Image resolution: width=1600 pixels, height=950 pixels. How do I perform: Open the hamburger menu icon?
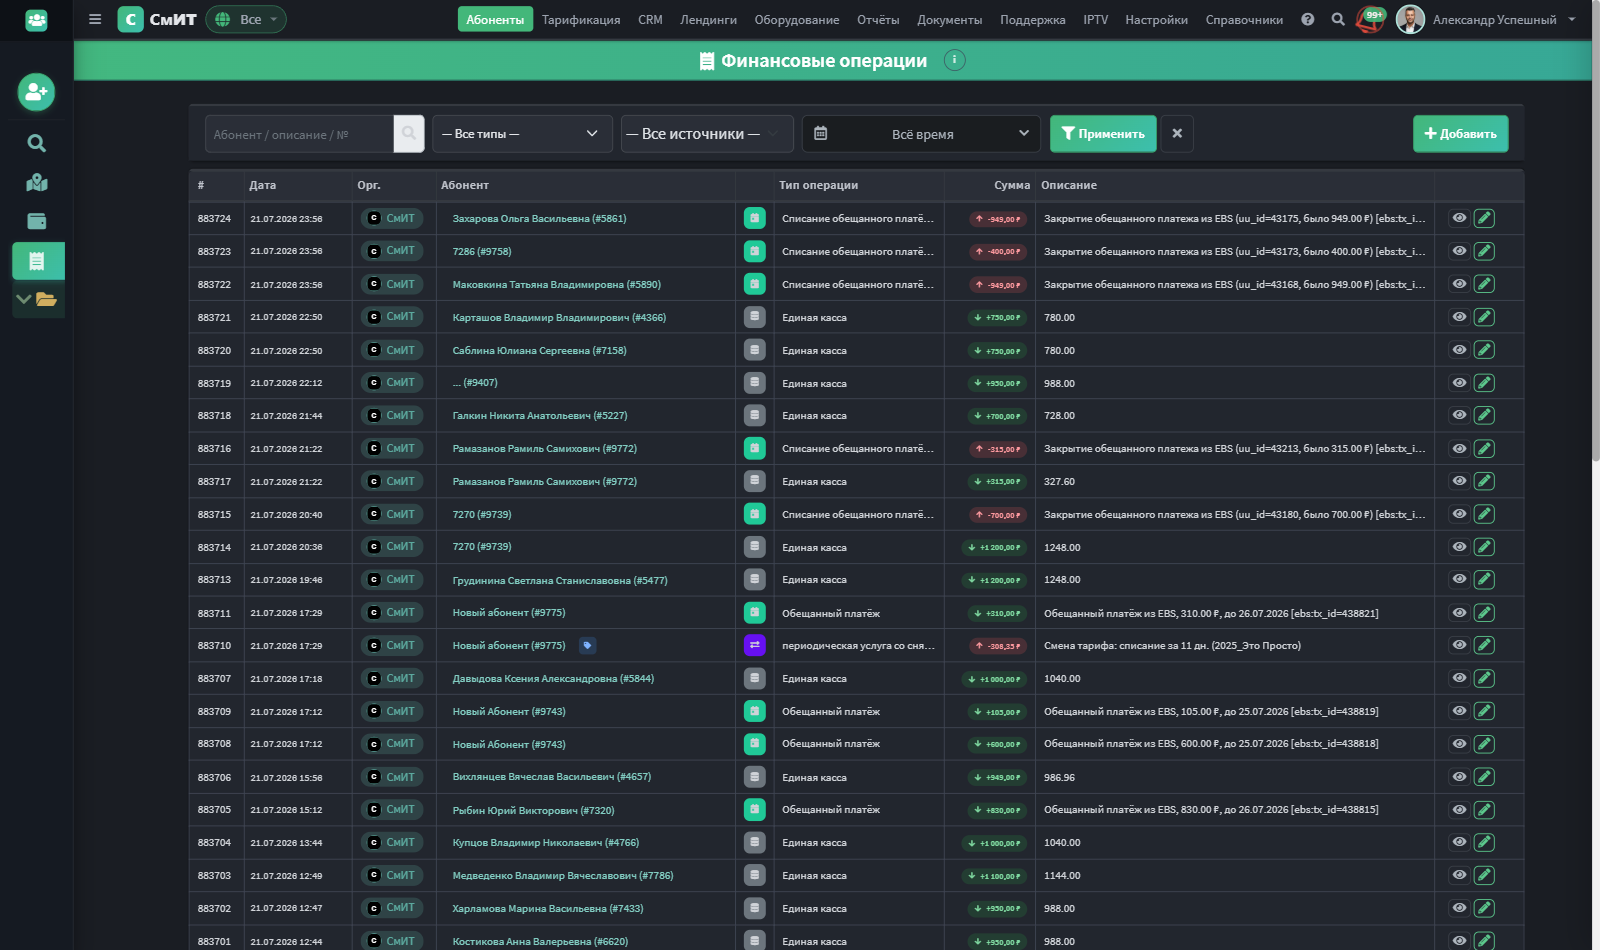pyautogui.click(x=95, y=19)
